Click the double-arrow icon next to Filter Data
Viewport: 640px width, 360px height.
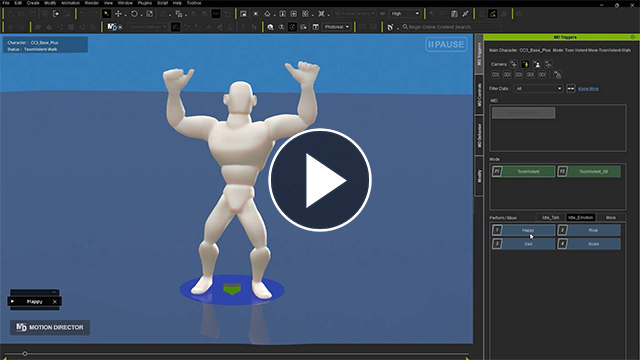coord(571,89)
